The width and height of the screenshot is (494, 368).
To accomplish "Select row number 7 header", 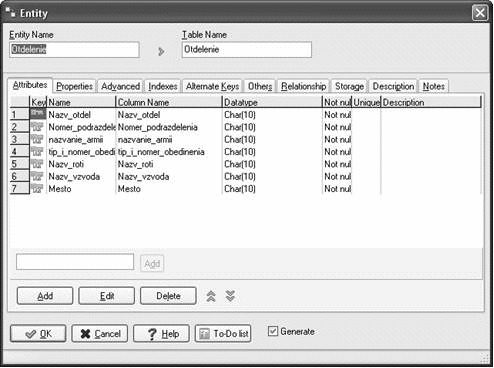I will click(20, 188).
